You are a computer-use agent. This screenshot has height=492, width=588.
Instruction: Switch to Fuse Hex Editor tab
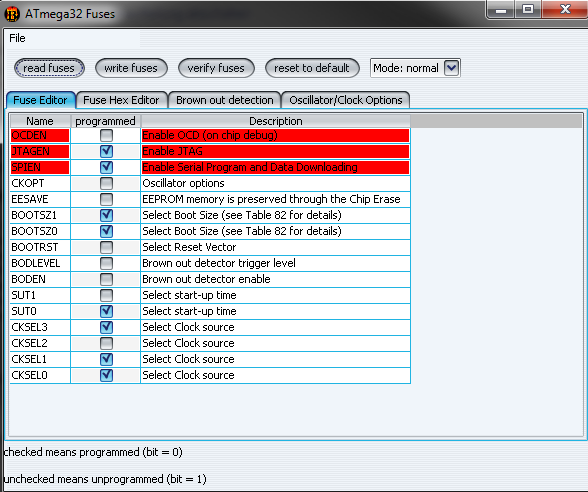pyautogui.click(x=121, y=100)
